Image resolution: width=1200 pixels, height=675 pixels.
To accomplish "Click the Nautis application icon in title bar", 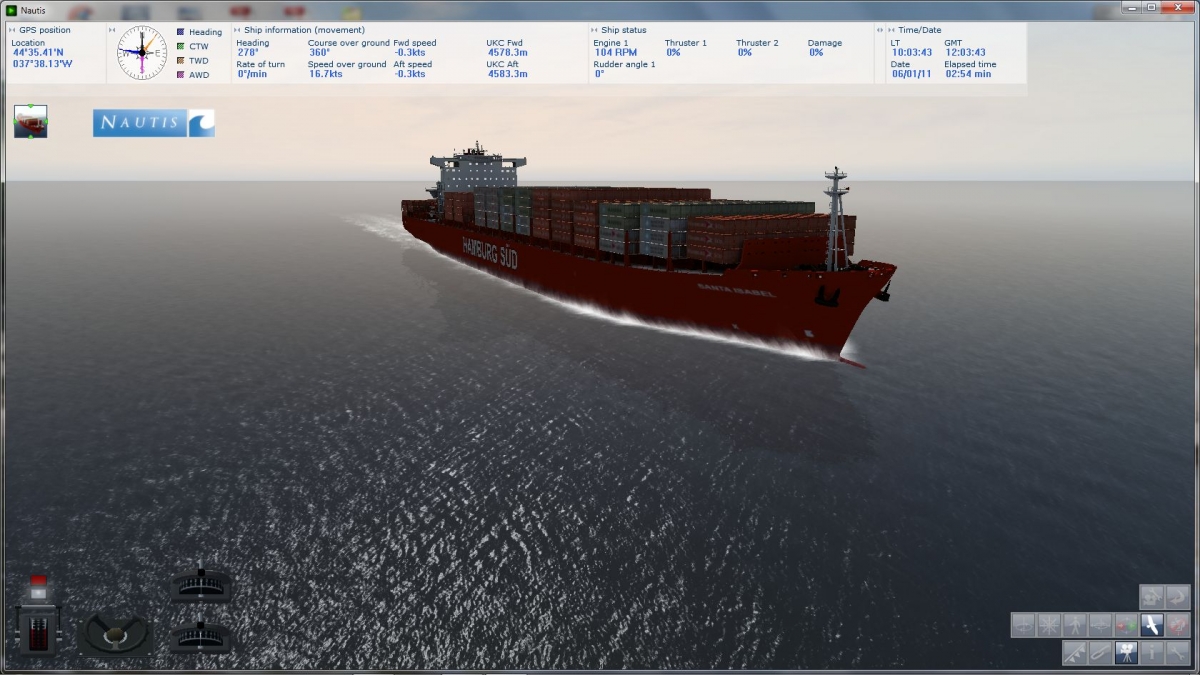I will coord(11,9).
